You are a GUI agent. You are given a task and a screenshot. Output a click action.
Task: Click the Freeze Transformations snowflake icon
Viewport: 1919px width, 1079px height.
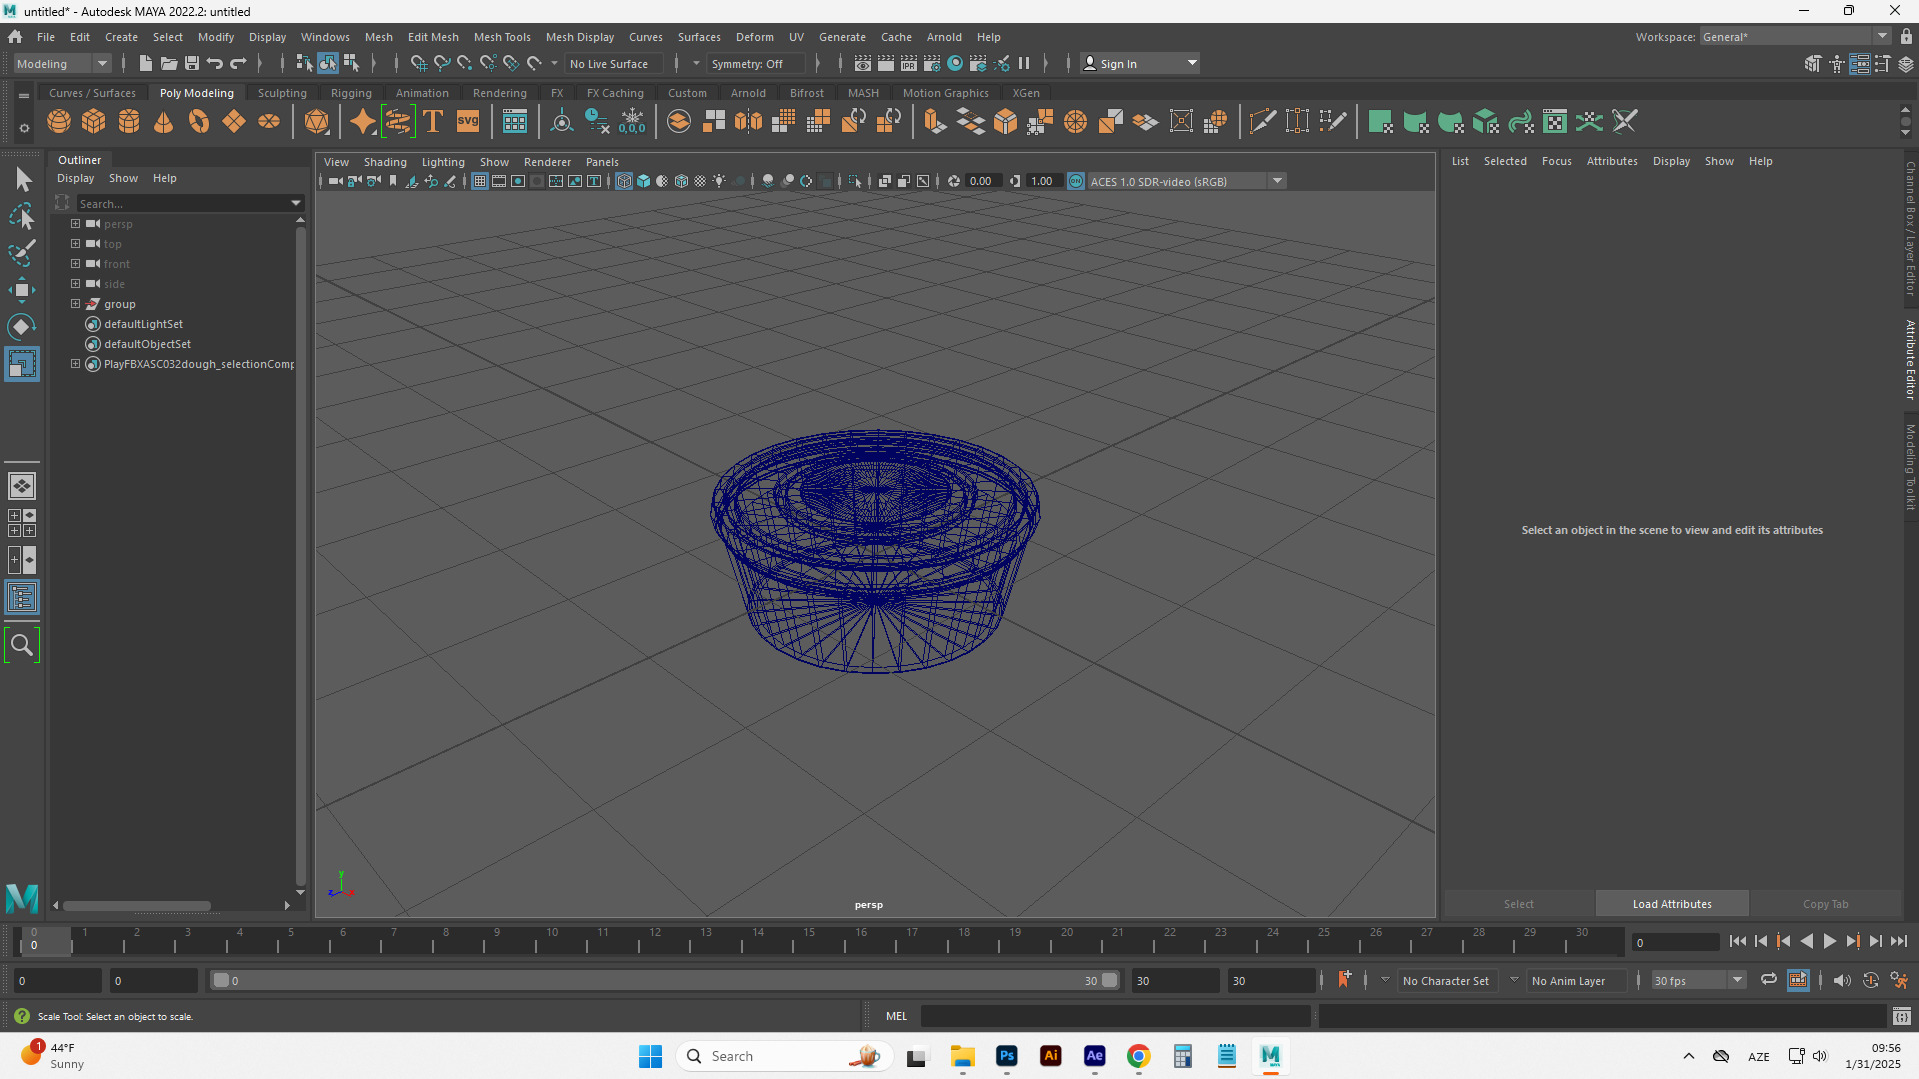click(x=632, y=122)
